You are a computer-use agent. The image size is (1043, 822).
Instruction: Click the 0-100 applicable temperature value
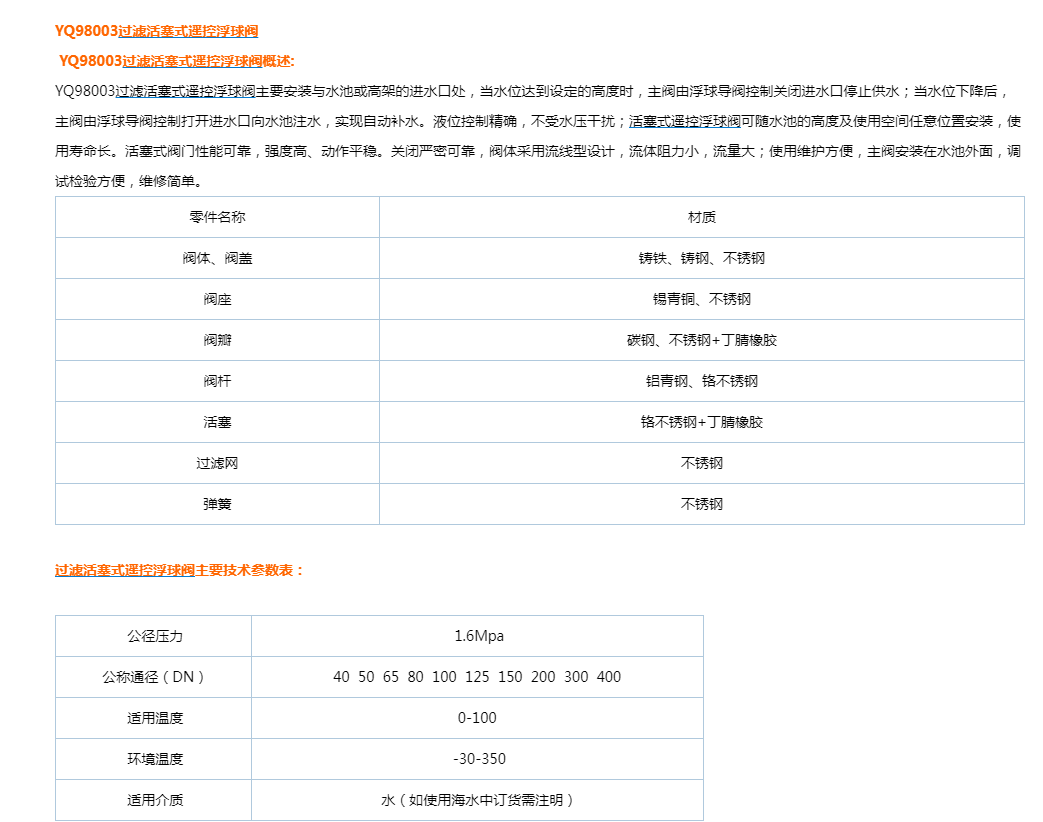pyautogui.click(x=477, y=718)
